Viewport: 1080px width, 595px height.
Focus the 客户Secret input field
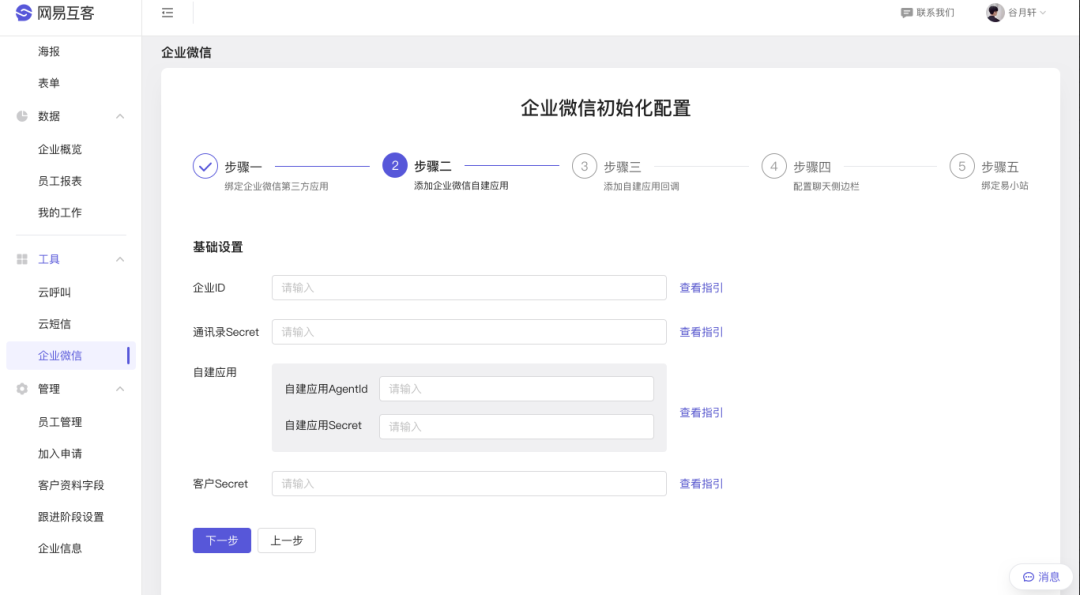(x=469, y=483)
